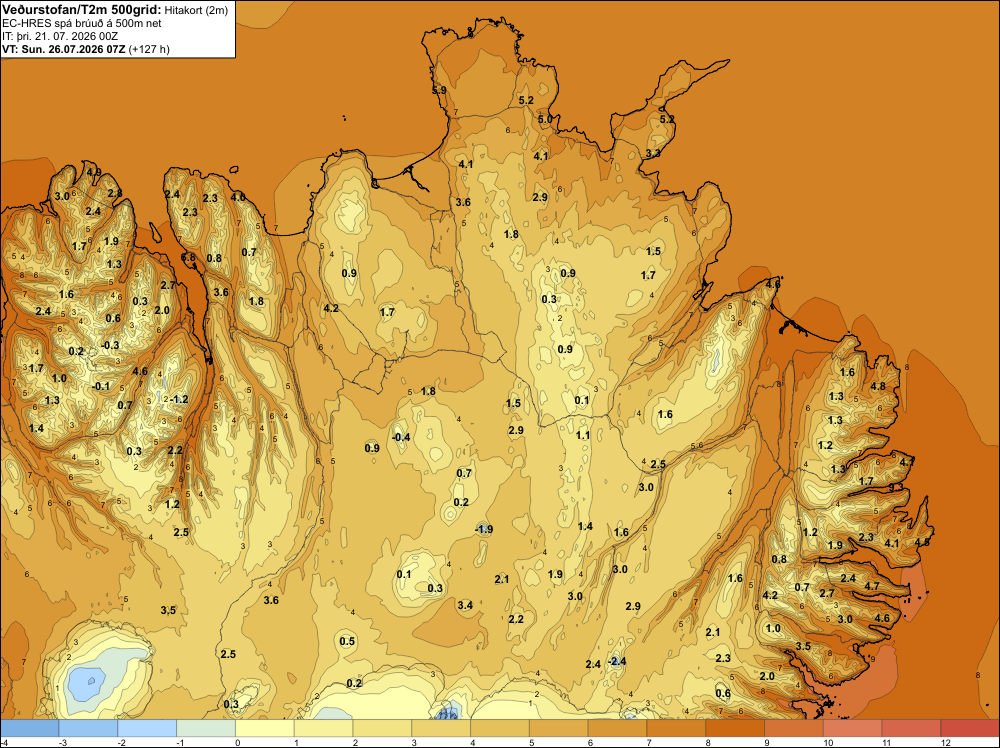This screenshot has height=748, width=1000.
Task: Pick the legend colour between 6 and 7
Action: (x=617, y=728)
